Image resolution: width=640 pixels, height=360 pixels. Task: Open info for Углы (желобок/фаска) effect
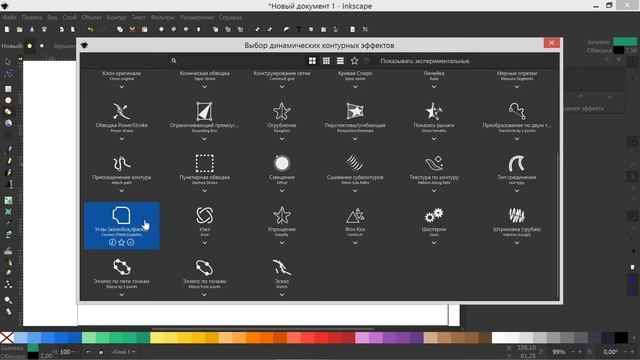[112, 242]
